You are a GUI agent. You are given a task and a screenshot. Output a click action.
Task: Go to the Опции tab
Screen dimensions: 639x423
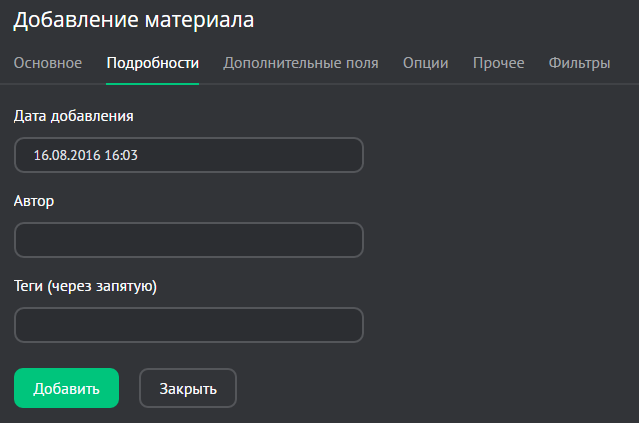point(425,63)
